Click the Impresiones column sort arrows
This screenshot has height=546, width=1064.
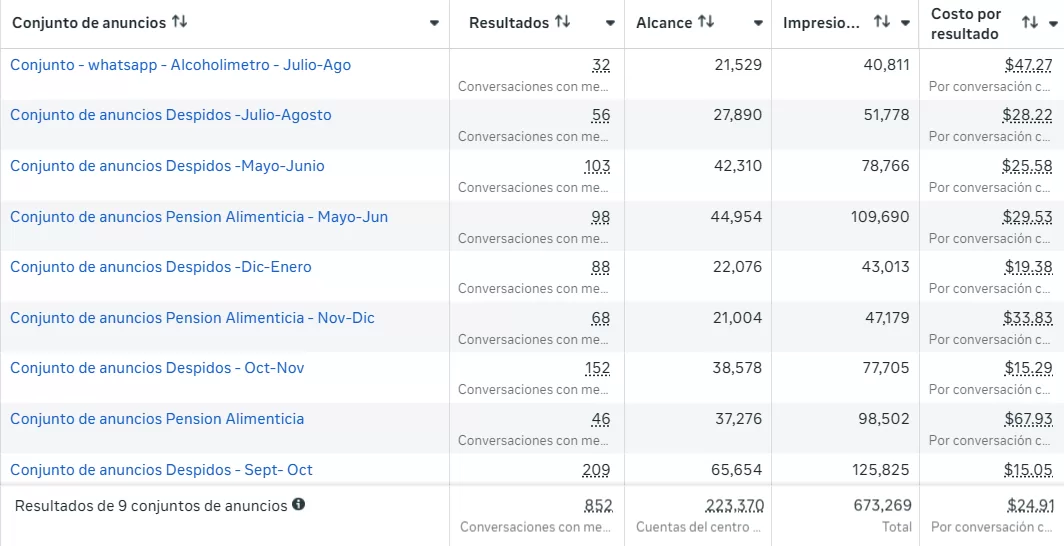881,22
